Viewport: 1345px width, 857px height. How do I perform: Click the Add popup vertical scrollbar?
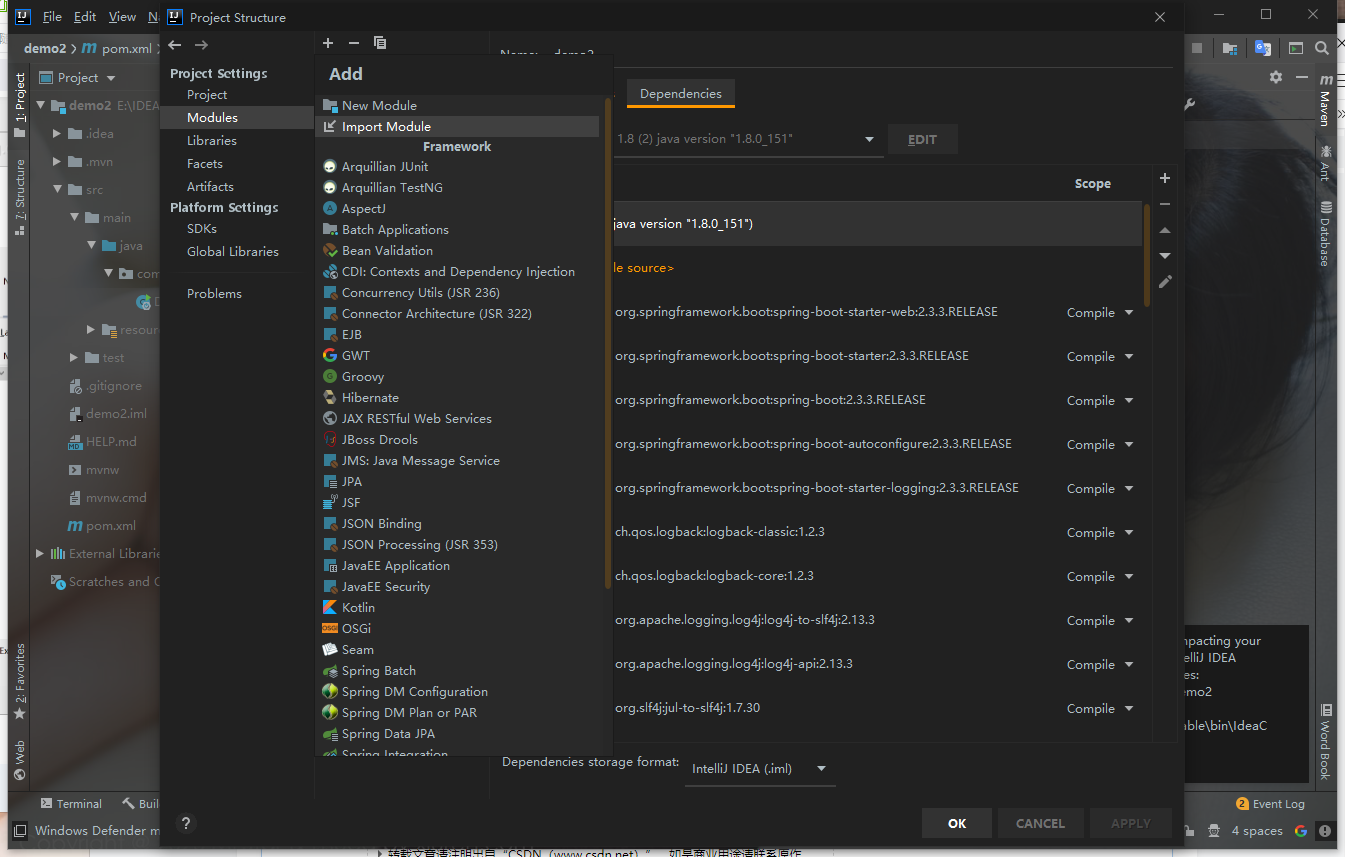[x=608, y=342]
